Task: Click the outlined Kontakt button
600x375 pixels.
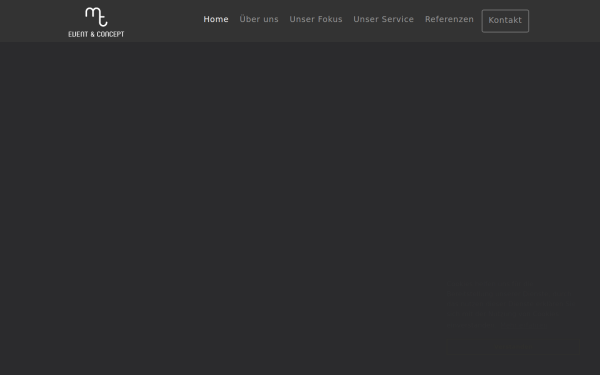Action: click(x=505, y=21)
